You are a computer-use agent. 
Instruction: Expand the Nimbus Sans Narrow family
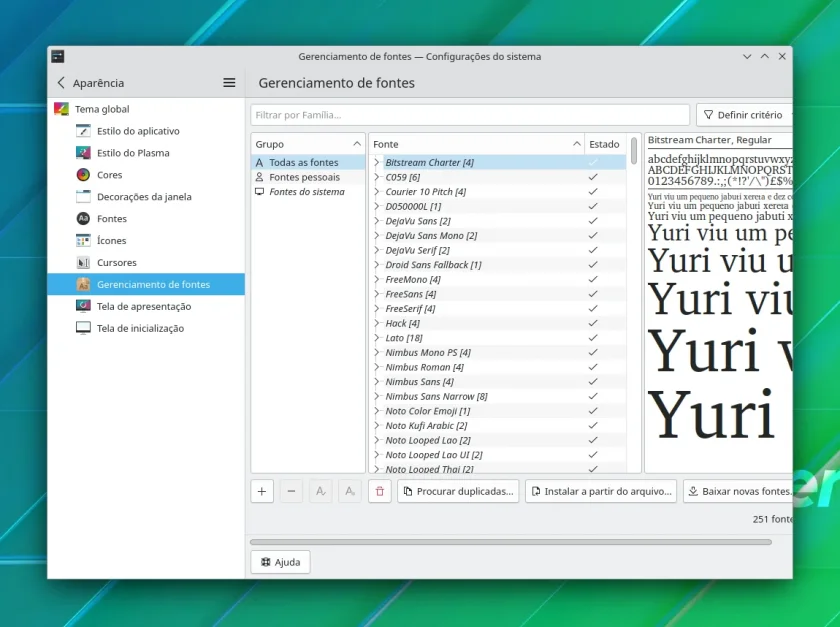click(377, 397)
